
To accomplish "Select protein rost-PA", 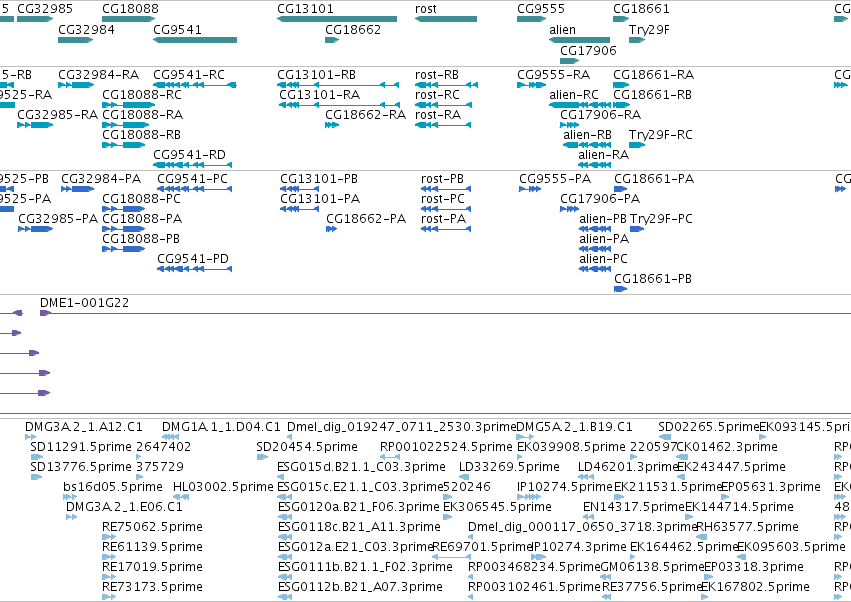I will pyautogui.click(x=446, y=229).
